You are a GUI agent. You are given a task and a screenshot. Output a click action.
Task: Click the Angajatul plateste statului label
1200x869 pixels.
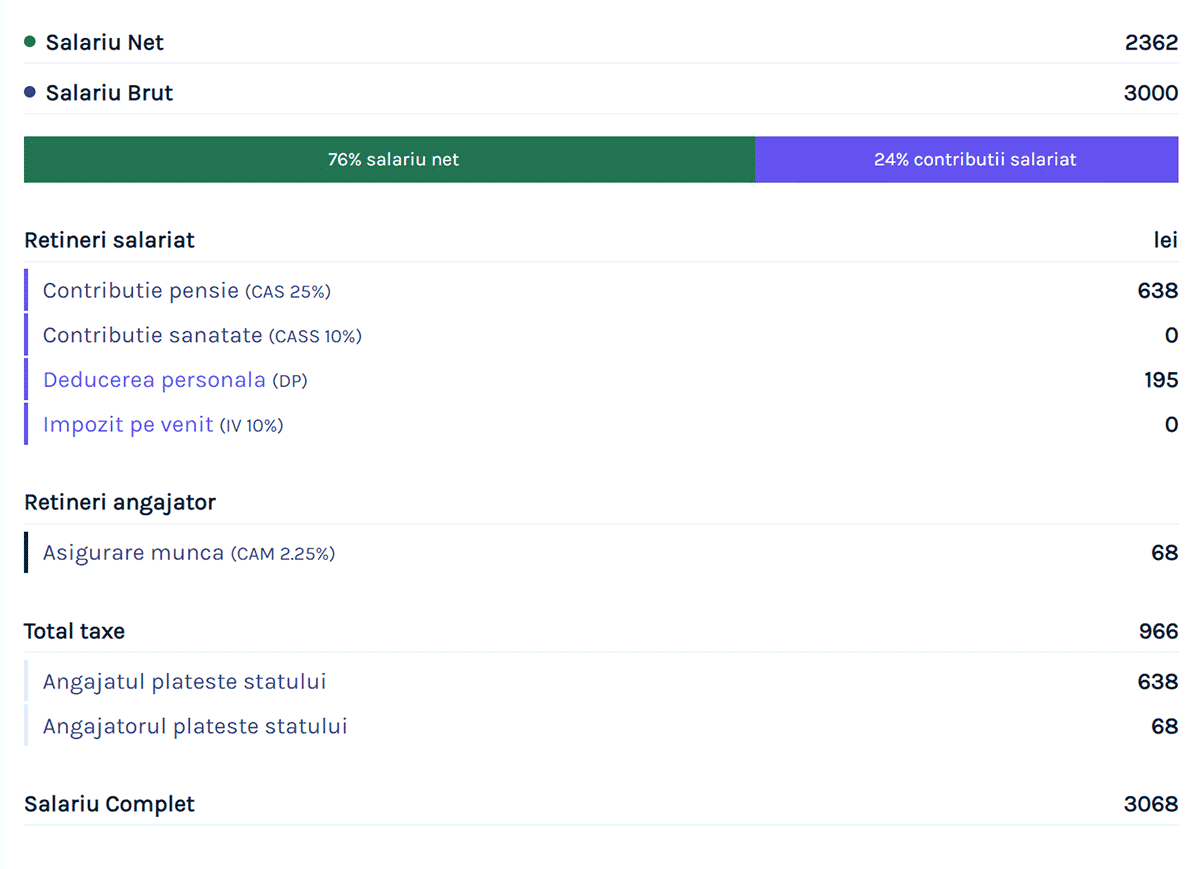[184, 682]
